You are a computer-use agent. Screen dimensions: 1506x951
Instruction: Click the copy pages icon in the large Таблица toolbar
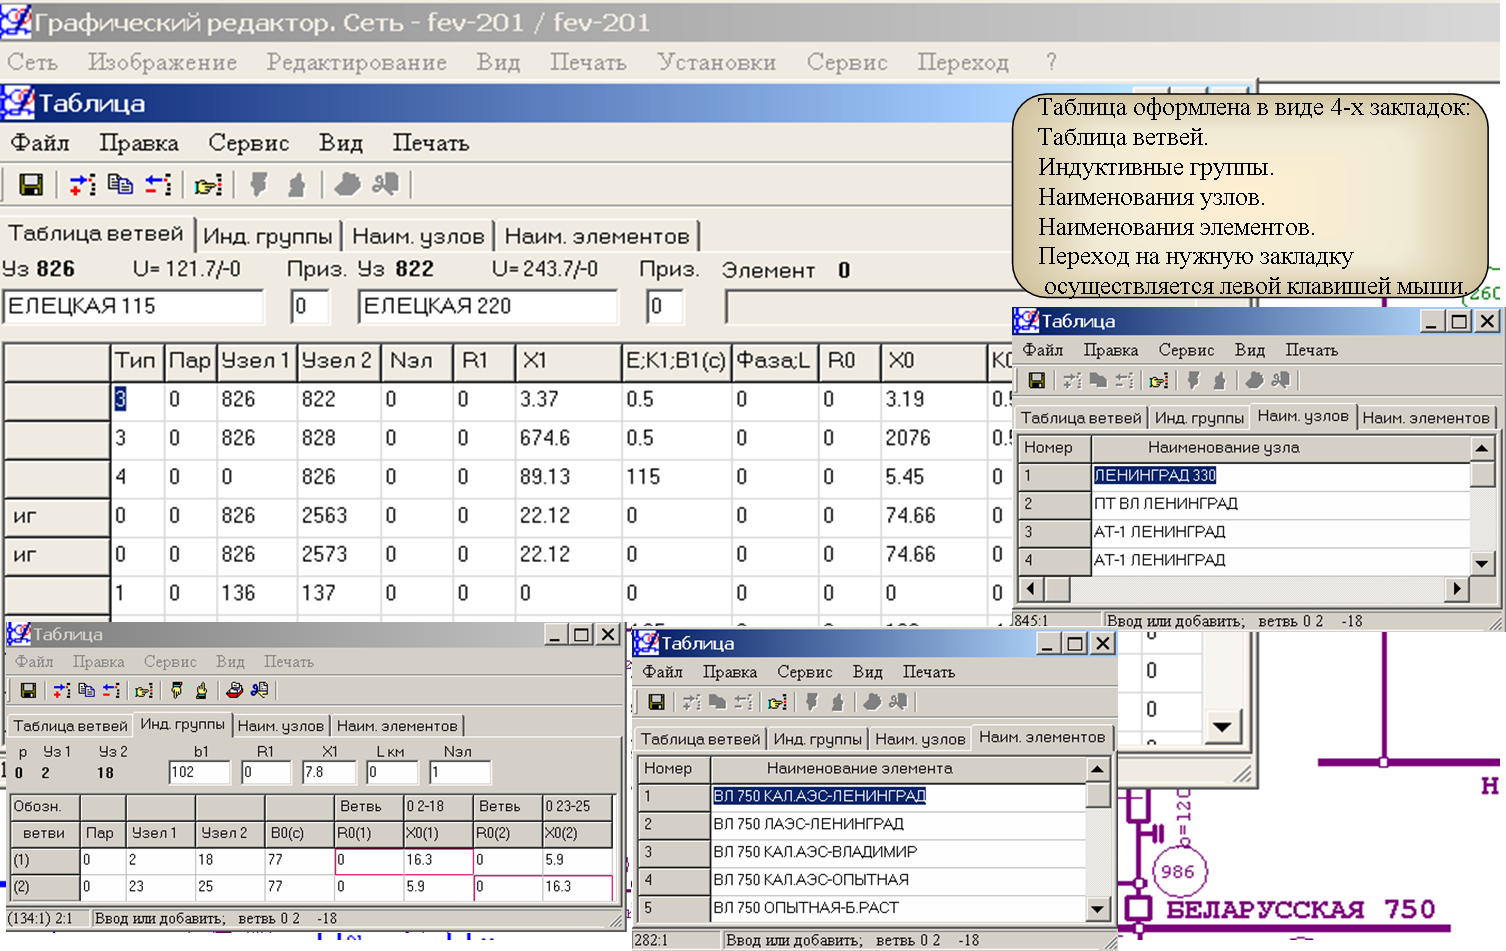pyautogui.click(x=120, y=185)
